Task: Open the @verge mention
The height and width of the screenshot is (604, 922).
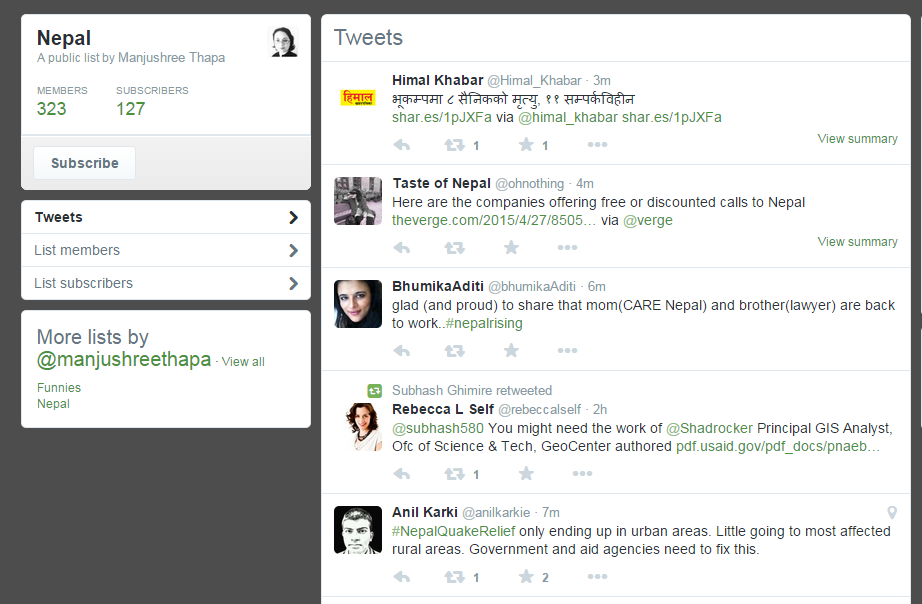Action: [647, 221]
